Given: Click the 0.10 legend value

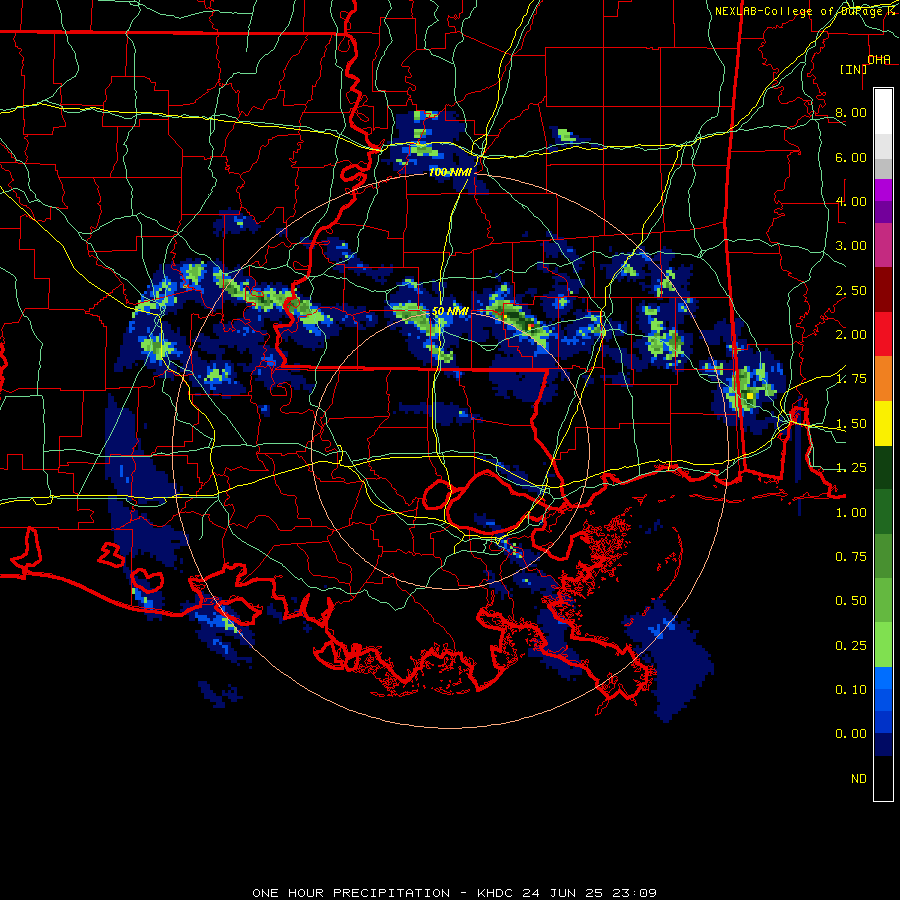Looking at the screenshot, I should (x=851, y=690).
